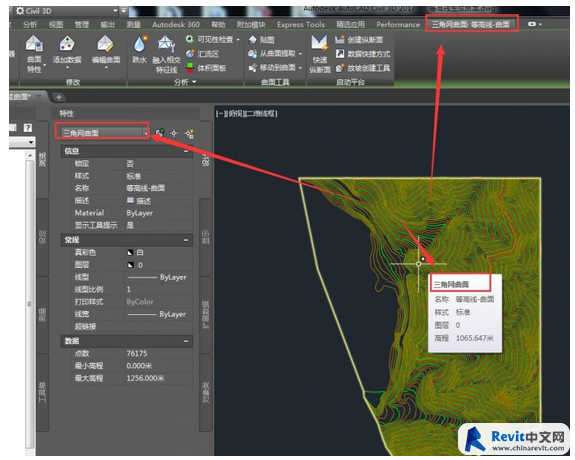Collapse the 常规 section
575x460 pixels.
click(x=186, y=240)
